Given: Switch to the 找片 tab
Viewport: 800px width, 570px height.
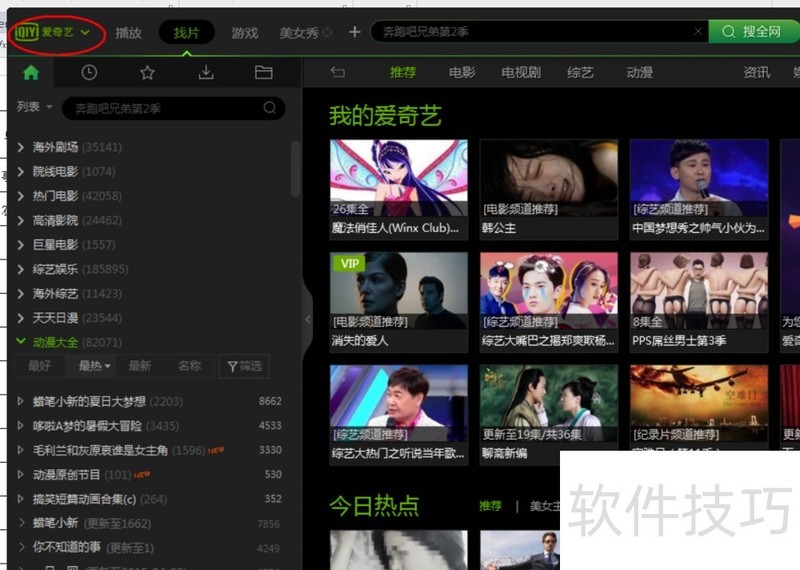Looking at the screenshot, I should point(186,33).
